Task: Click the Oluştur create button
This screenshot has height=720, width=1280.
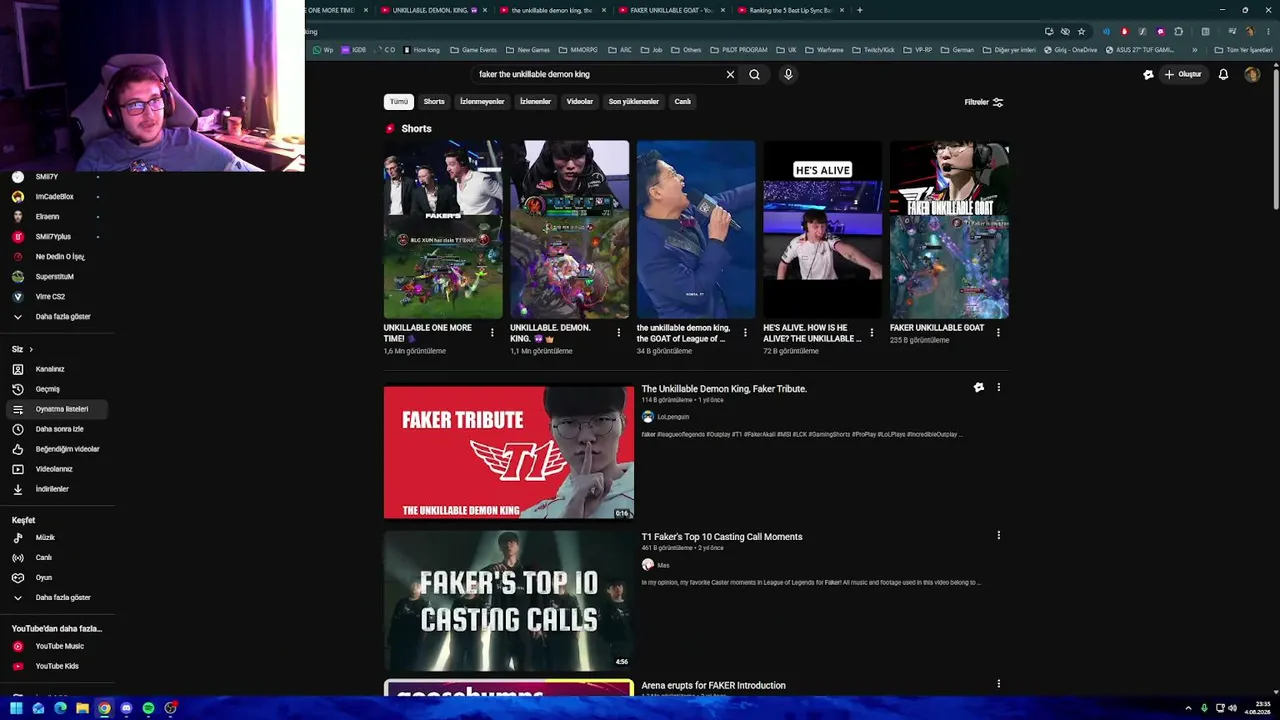Action: click(1182, 74)
